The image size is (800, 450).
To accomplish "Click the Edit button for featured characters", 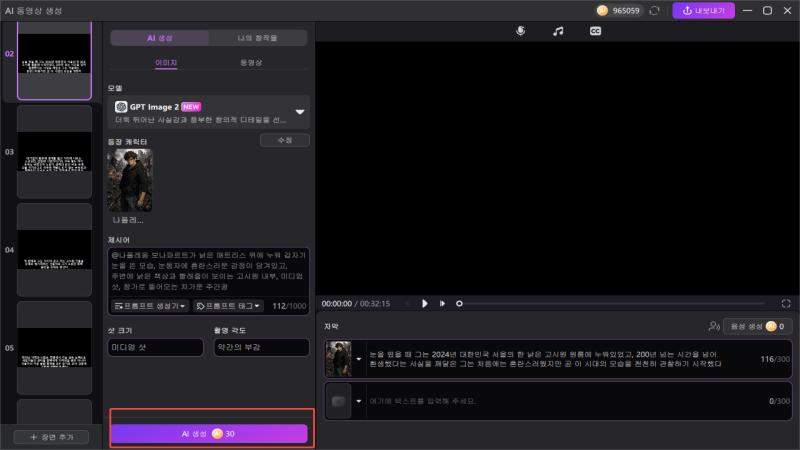I will click(285, 140).
